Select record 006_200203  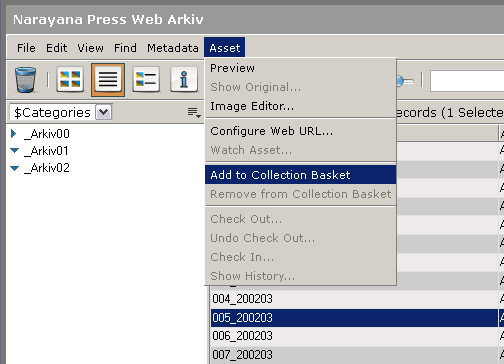point(354,336)
